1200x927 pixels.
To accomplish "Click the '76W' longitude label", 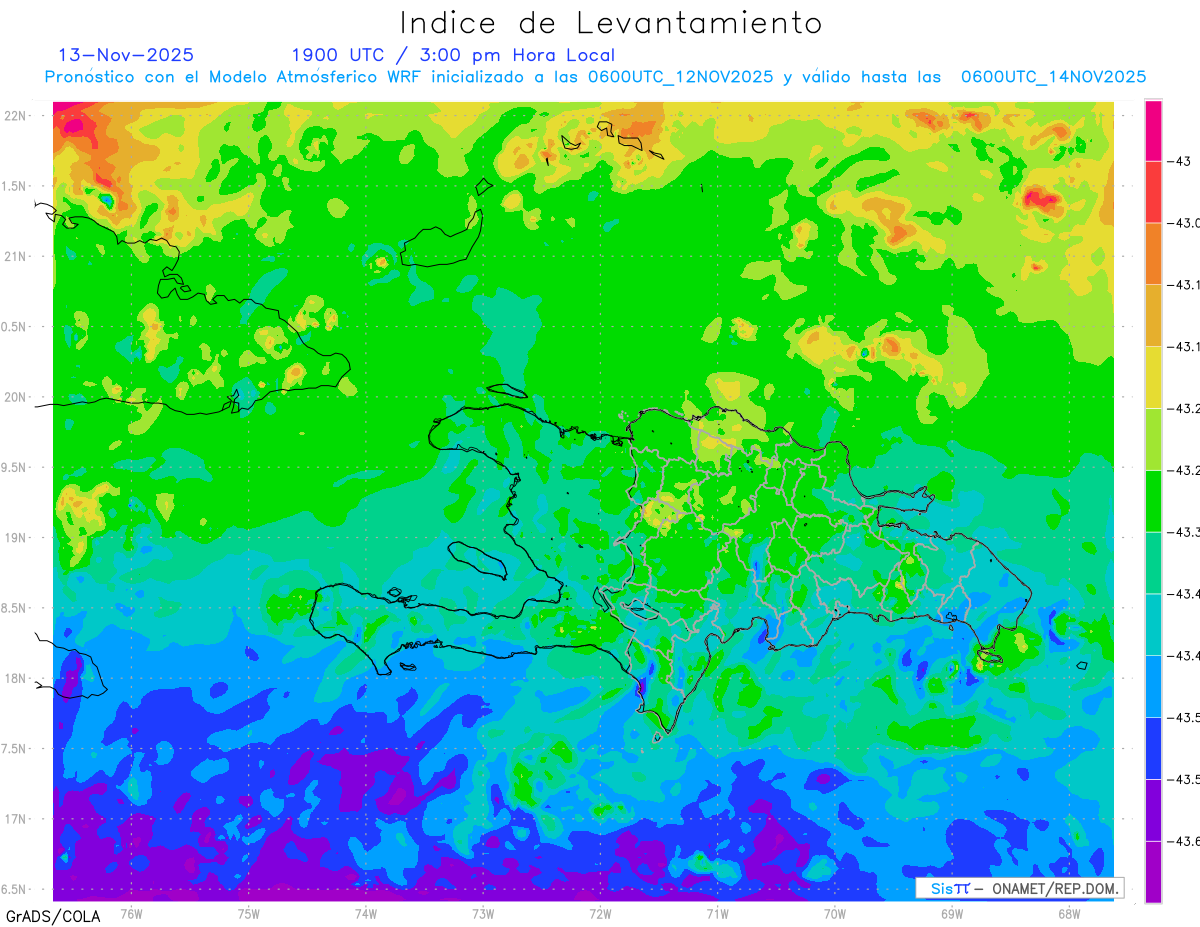I will pyautogui.click(x=131, y=913).
